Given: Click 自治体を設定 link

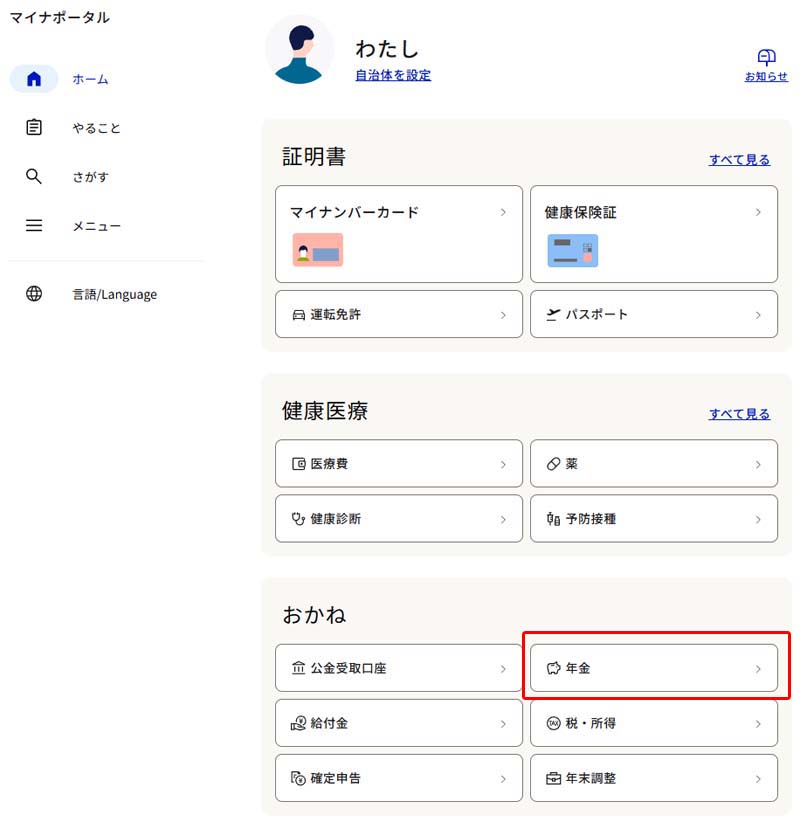Looking at the screenshot, I should point(393,75).
